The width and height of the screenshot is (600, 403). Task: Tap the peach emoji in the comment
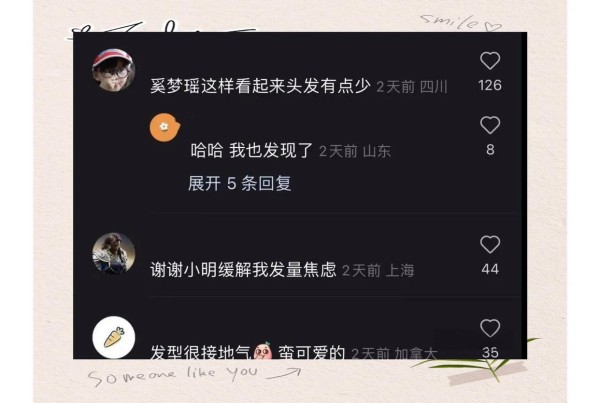click(x=263, y=351)
